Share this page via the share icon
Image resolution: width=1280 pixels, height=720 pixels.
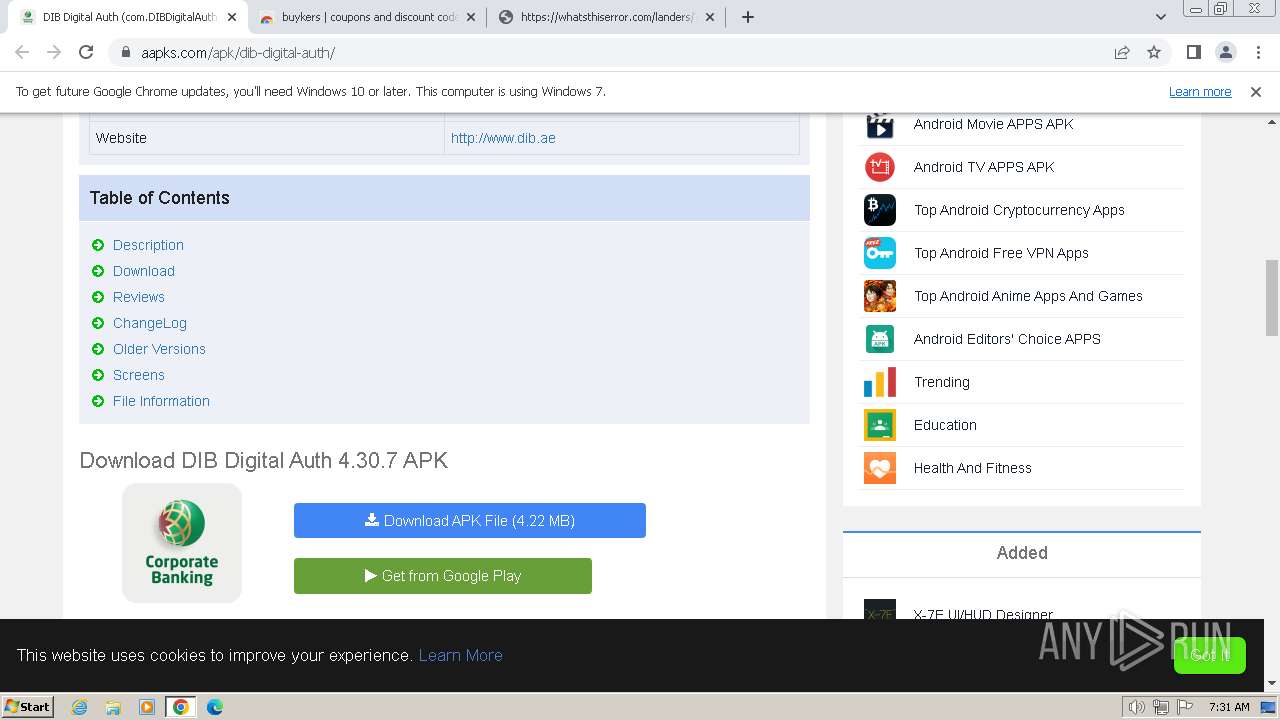coord(1122,52)
